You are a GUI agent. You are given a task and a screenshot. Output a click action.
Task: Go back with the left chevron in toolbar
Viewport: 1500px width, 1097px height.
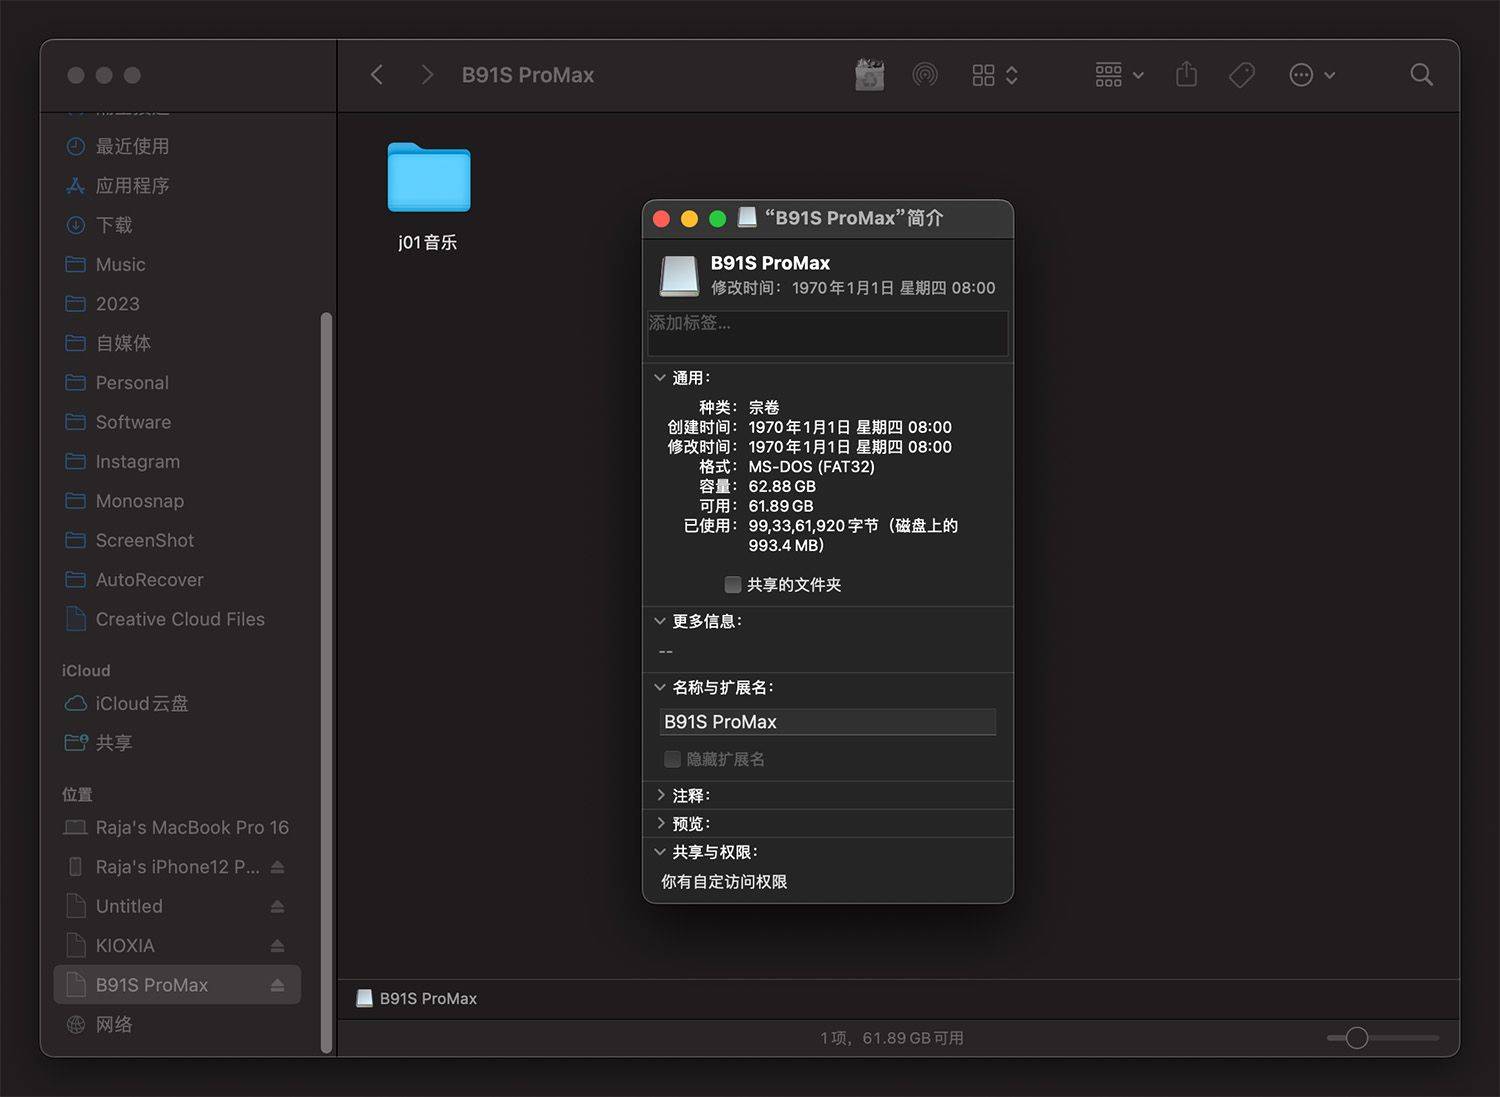pyautogui.click(x=377, y=75)
